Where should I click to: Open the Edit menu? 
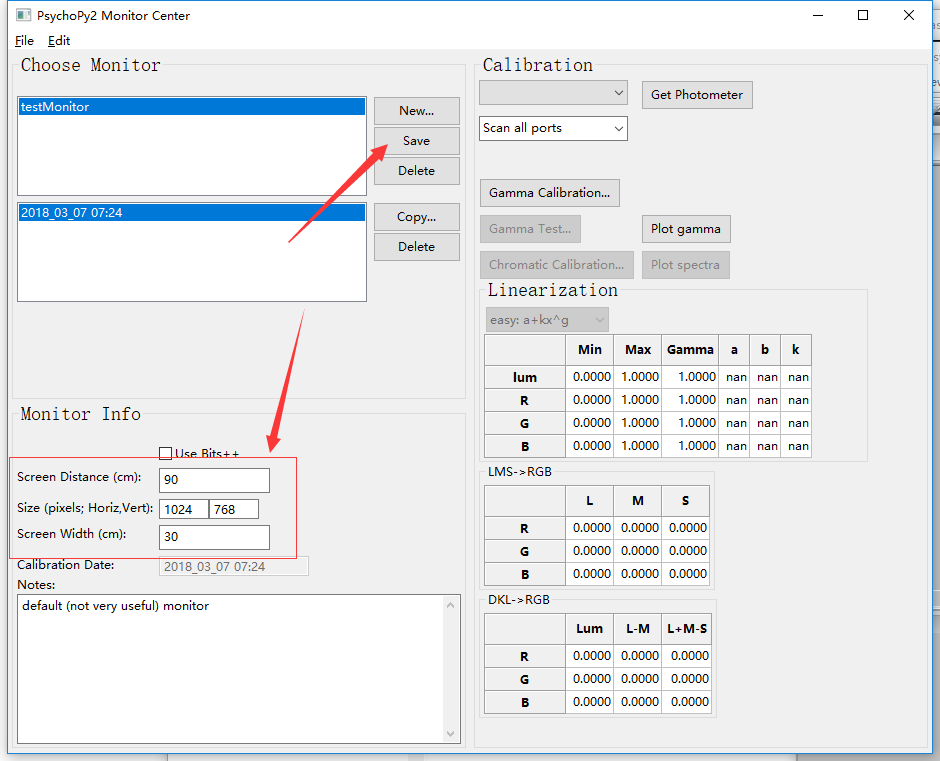pos(59,40)
